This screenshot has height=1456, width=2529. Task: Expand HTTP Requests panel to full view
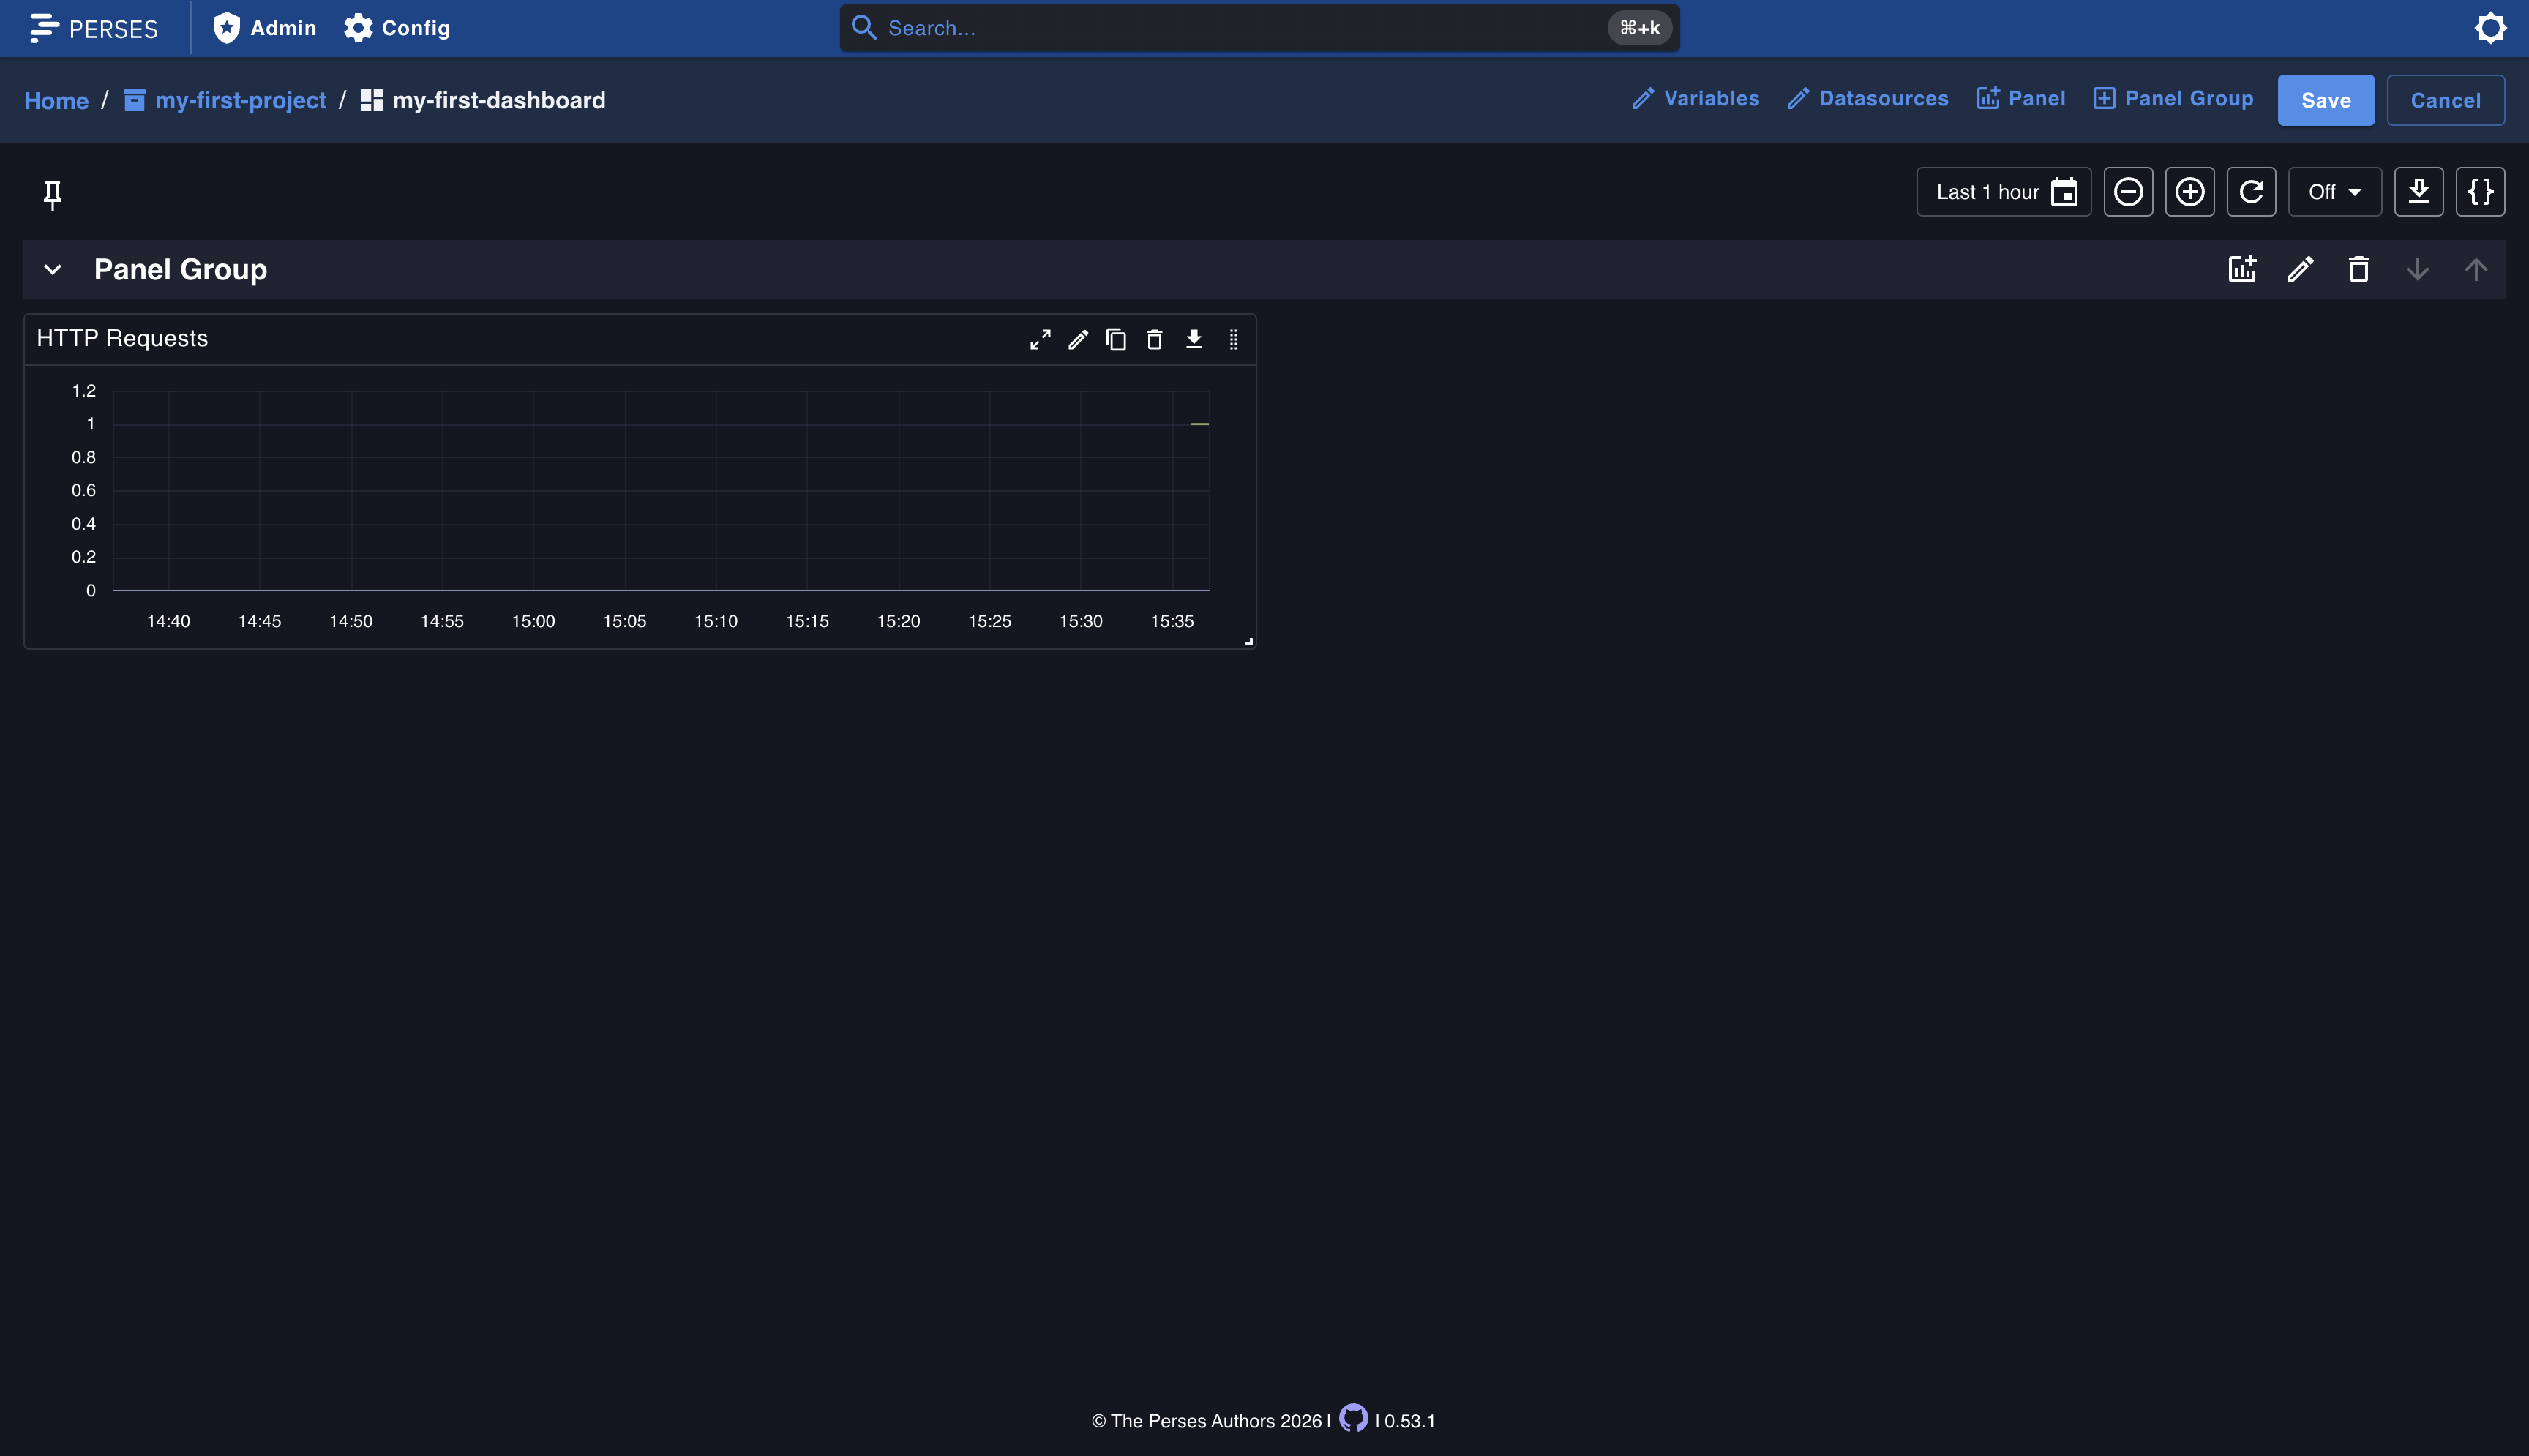click(x=1040, y=340)
